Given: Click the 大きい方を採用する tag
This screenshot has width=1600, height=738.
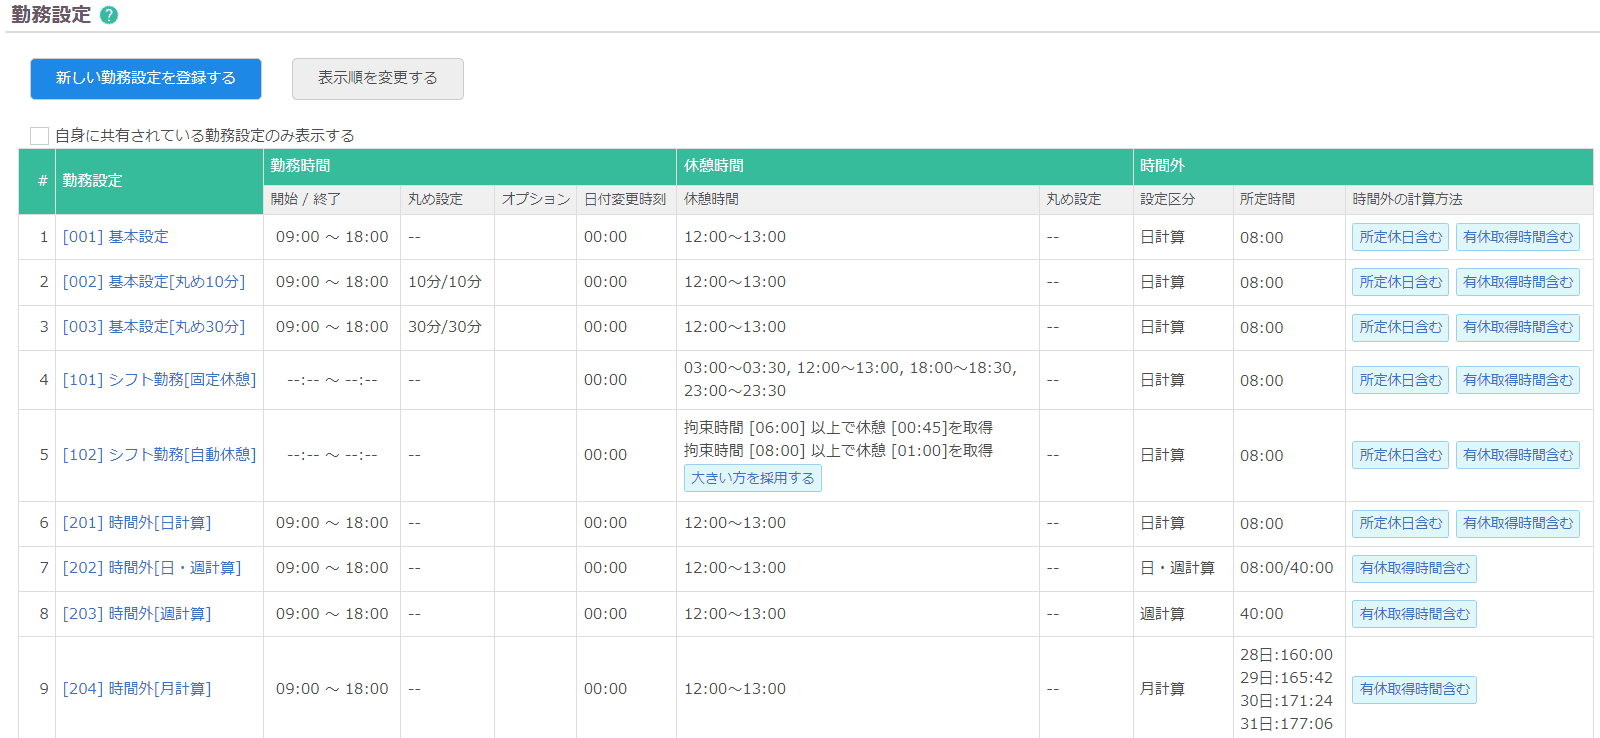Looking at the screenshot, I should click(x=752, y=478).
